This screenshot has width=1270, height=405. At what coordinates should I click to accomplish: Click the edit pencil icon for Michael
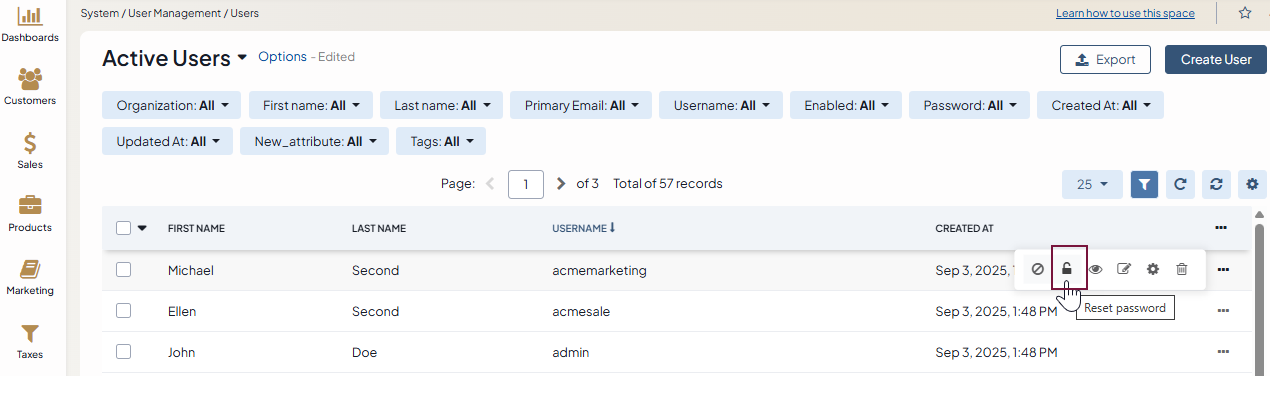pos(1124,269)
